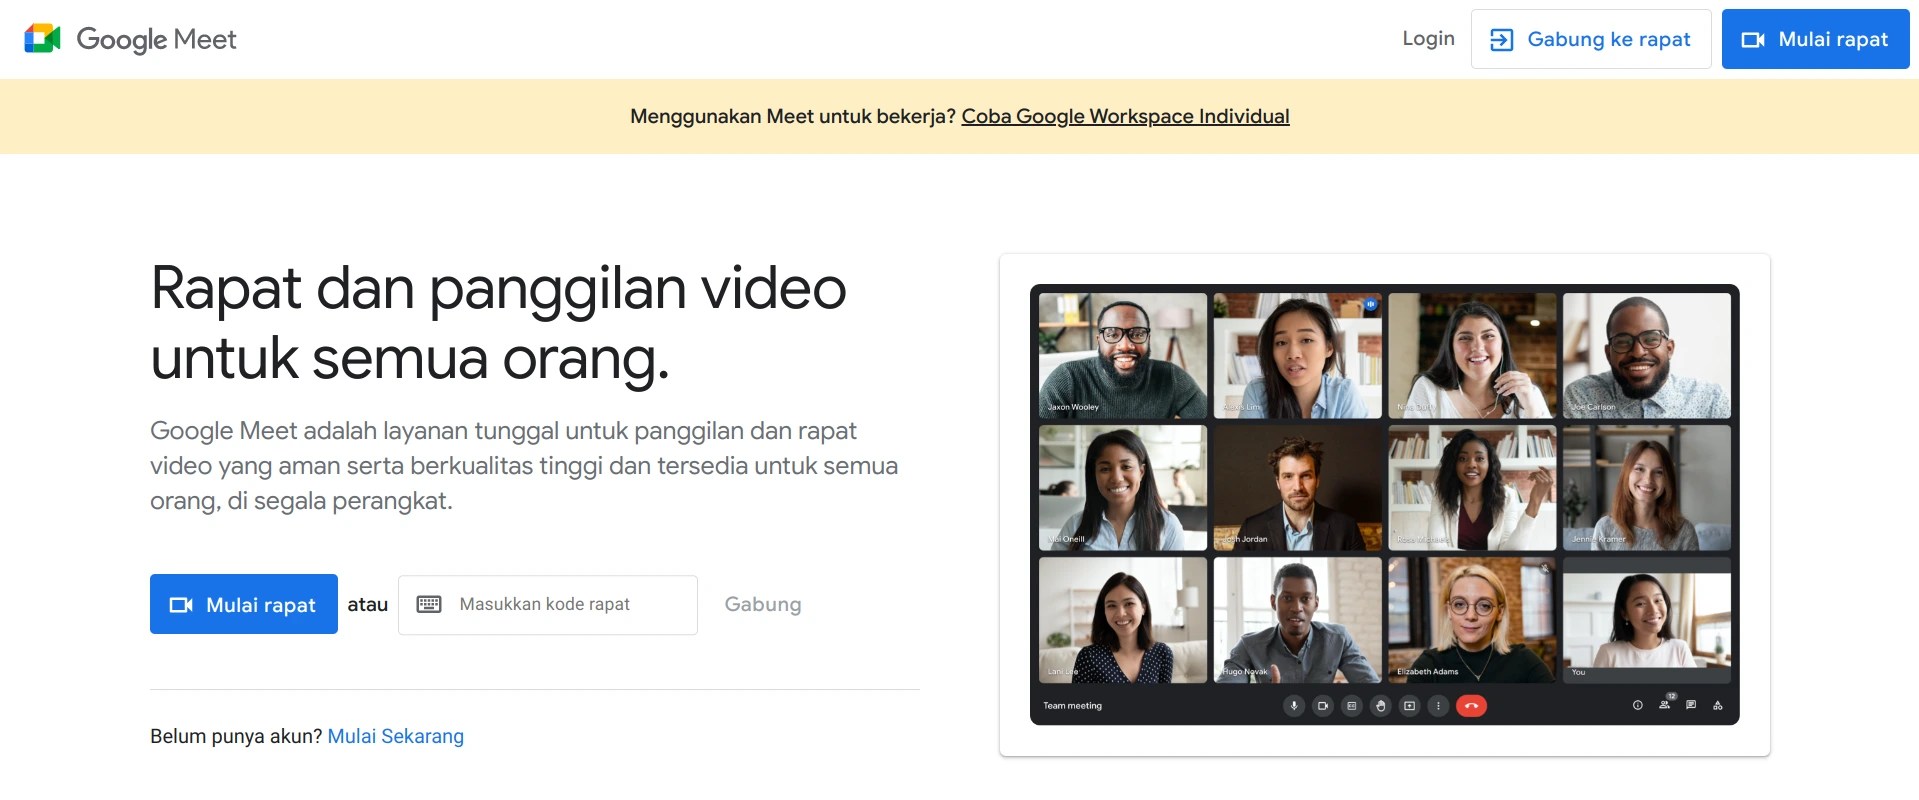Select Jaxon Wooley's video tile
1919x800 pixels.
pyautogui.click(x=1123, y=355)
